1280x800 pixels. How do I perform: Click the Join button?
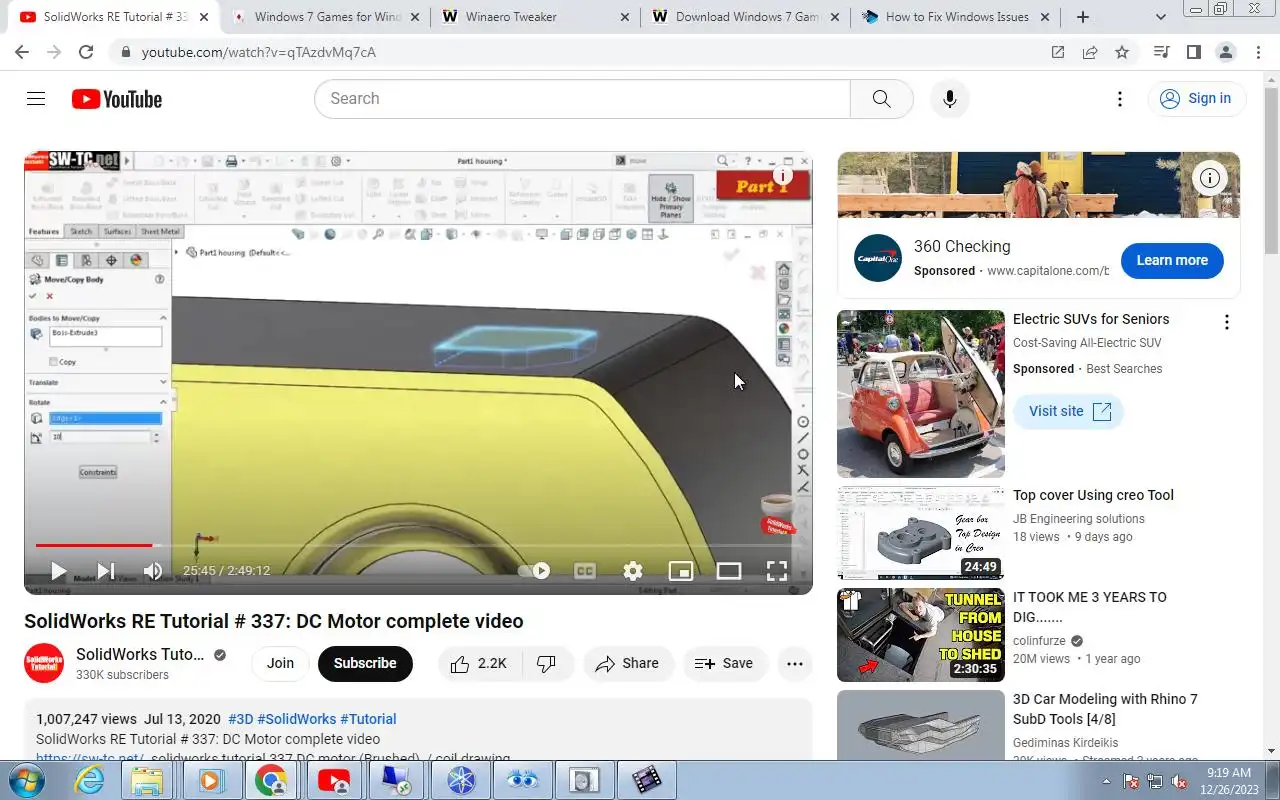coord(280,663)
